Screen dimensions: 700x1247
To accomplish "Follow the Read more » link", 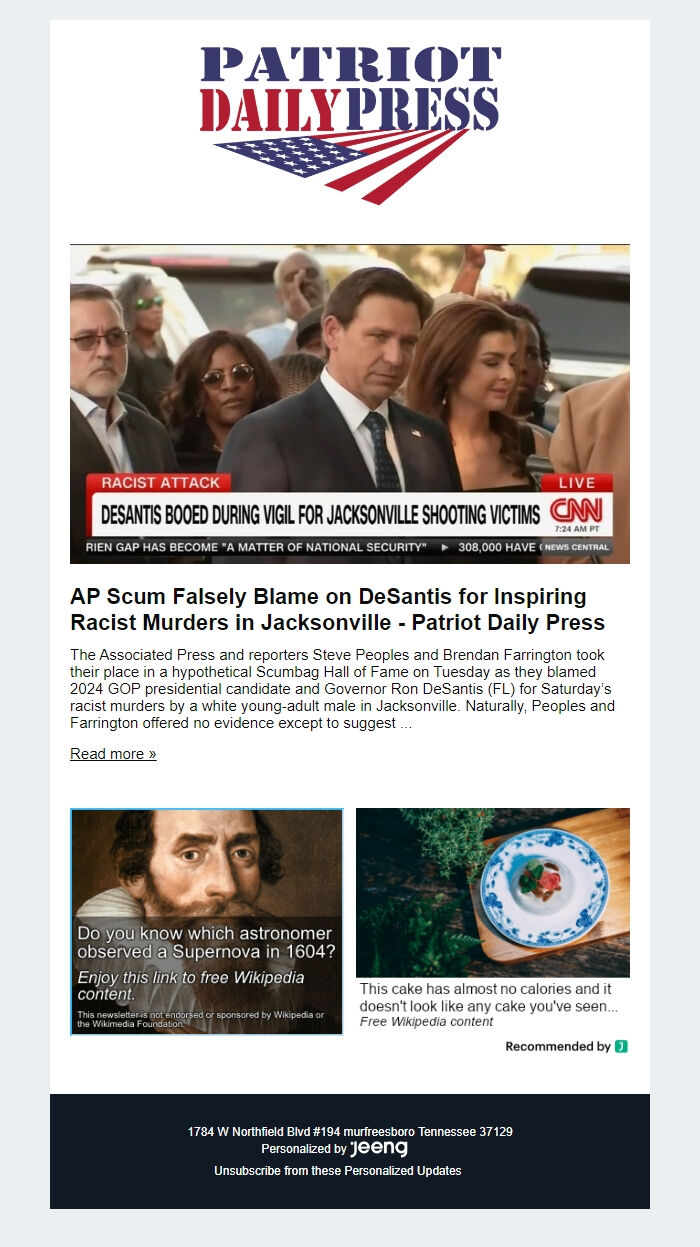I will coord(113,754).
